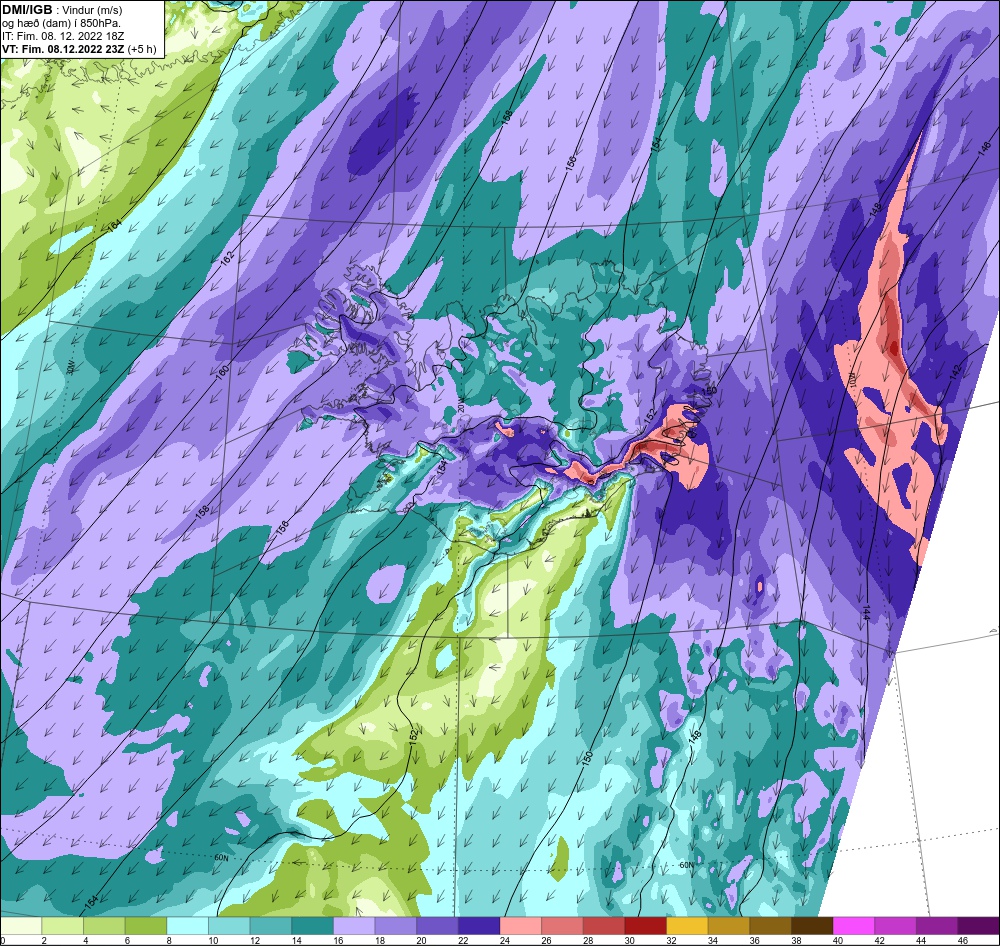Click the legend tick label '42'
The height and width of the screenshot is (946, 1000).
pyautogui.click(x=879, y=940)
